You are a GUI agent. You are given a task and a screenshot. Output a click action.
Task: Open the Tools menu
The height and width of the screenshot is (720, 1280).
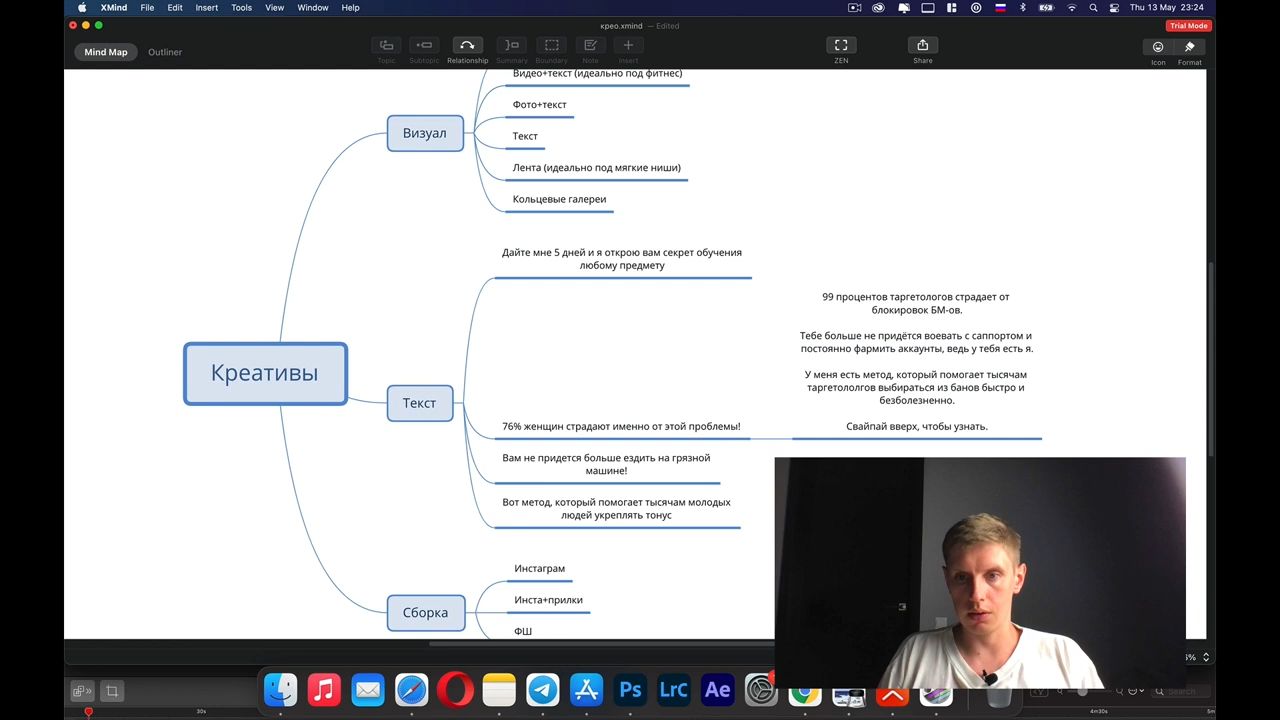(x=241, y=8)
